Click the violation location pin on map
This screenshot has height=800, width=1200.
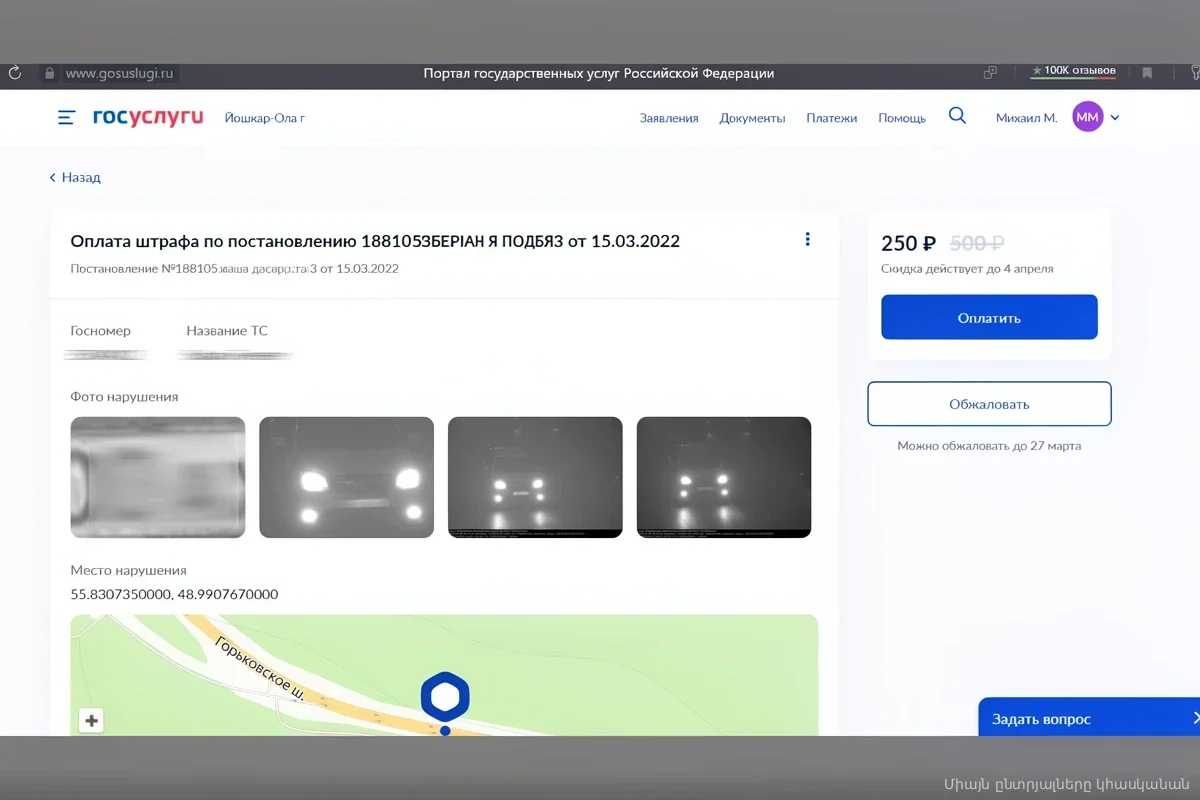[445, 698]
